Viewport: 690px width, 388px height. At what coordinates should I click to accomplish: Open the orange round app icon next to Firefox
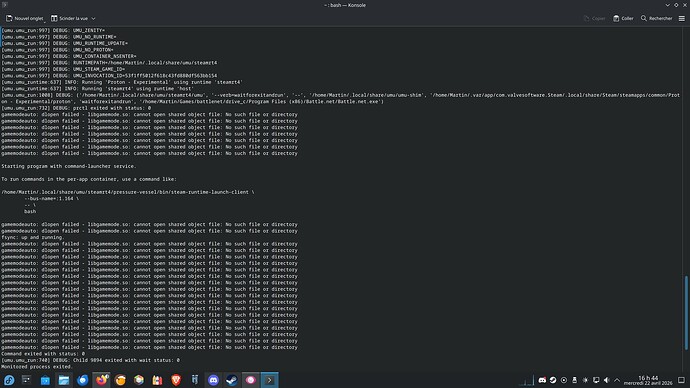(x=120, y=380)
